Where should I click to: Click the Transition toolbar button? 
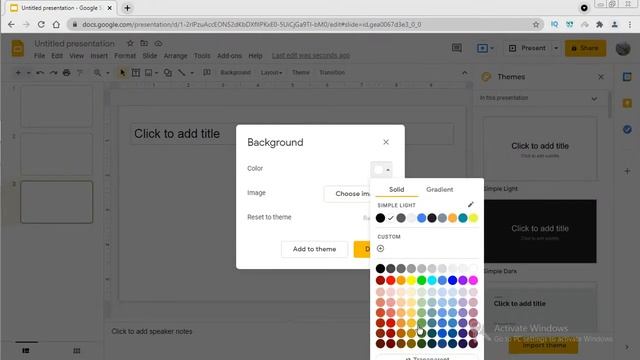[332, 73]
